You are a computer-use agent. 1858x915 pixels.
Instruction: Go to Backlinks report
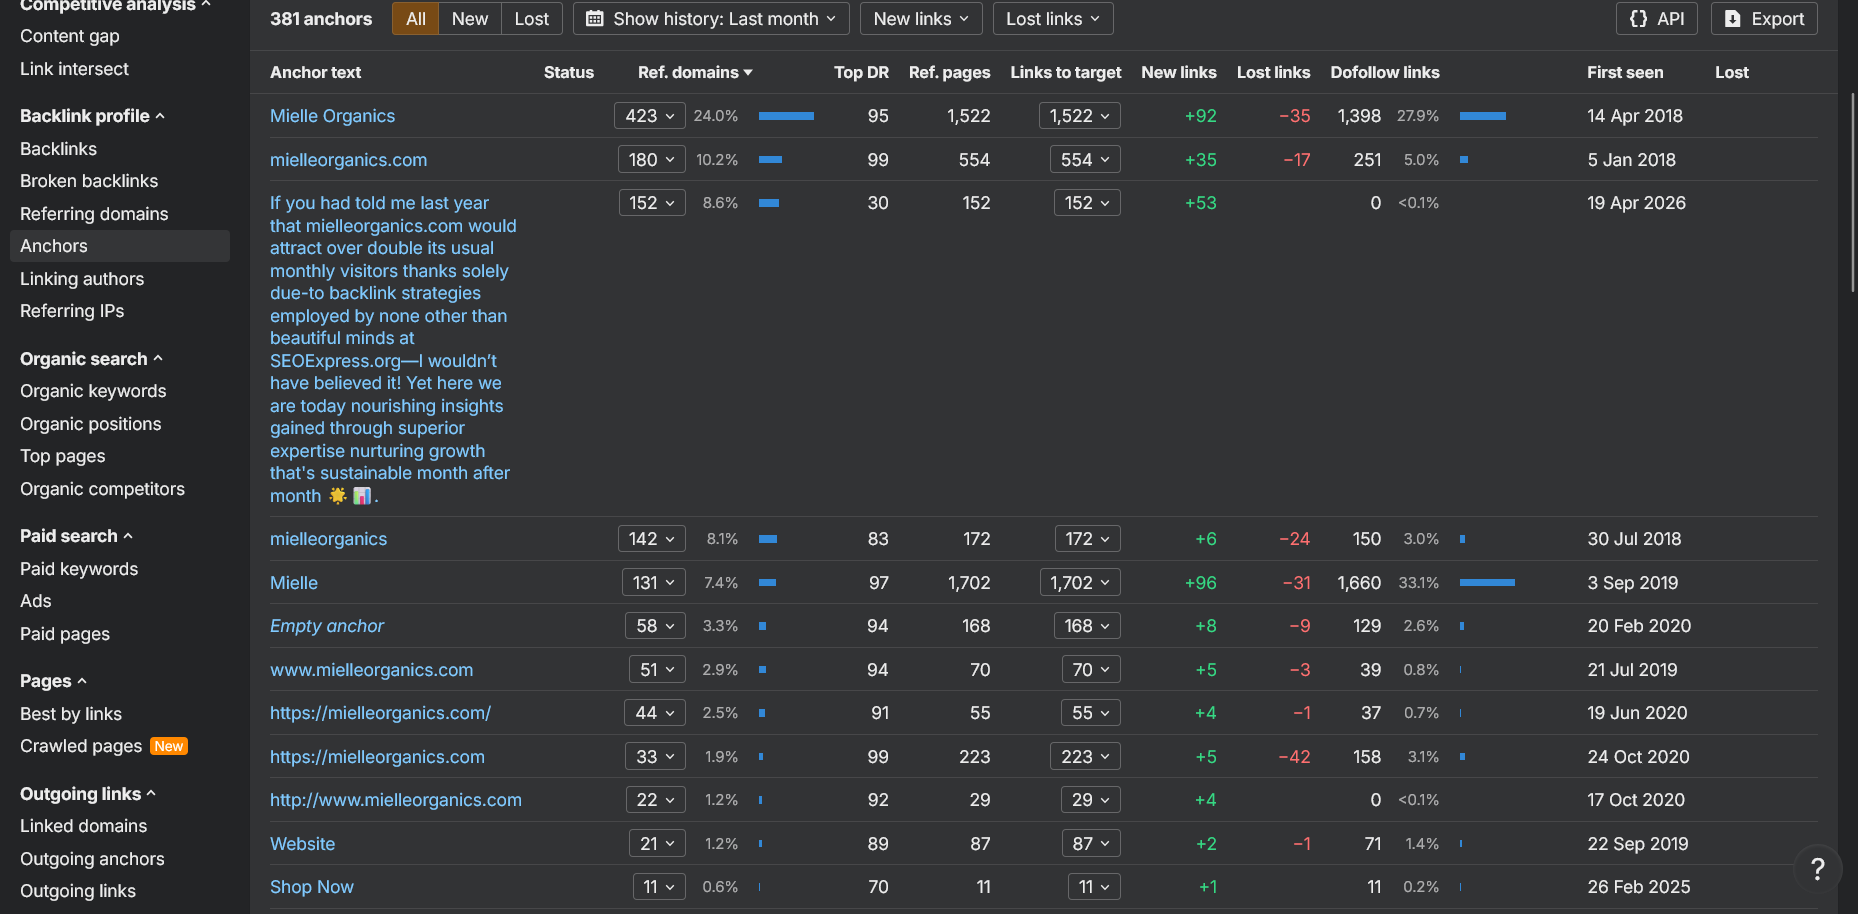(x=59, y=149)
